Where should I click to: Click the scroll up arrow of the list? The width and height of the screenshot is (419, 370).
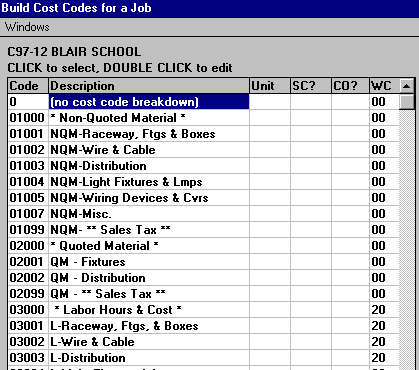tap(406, 86)
